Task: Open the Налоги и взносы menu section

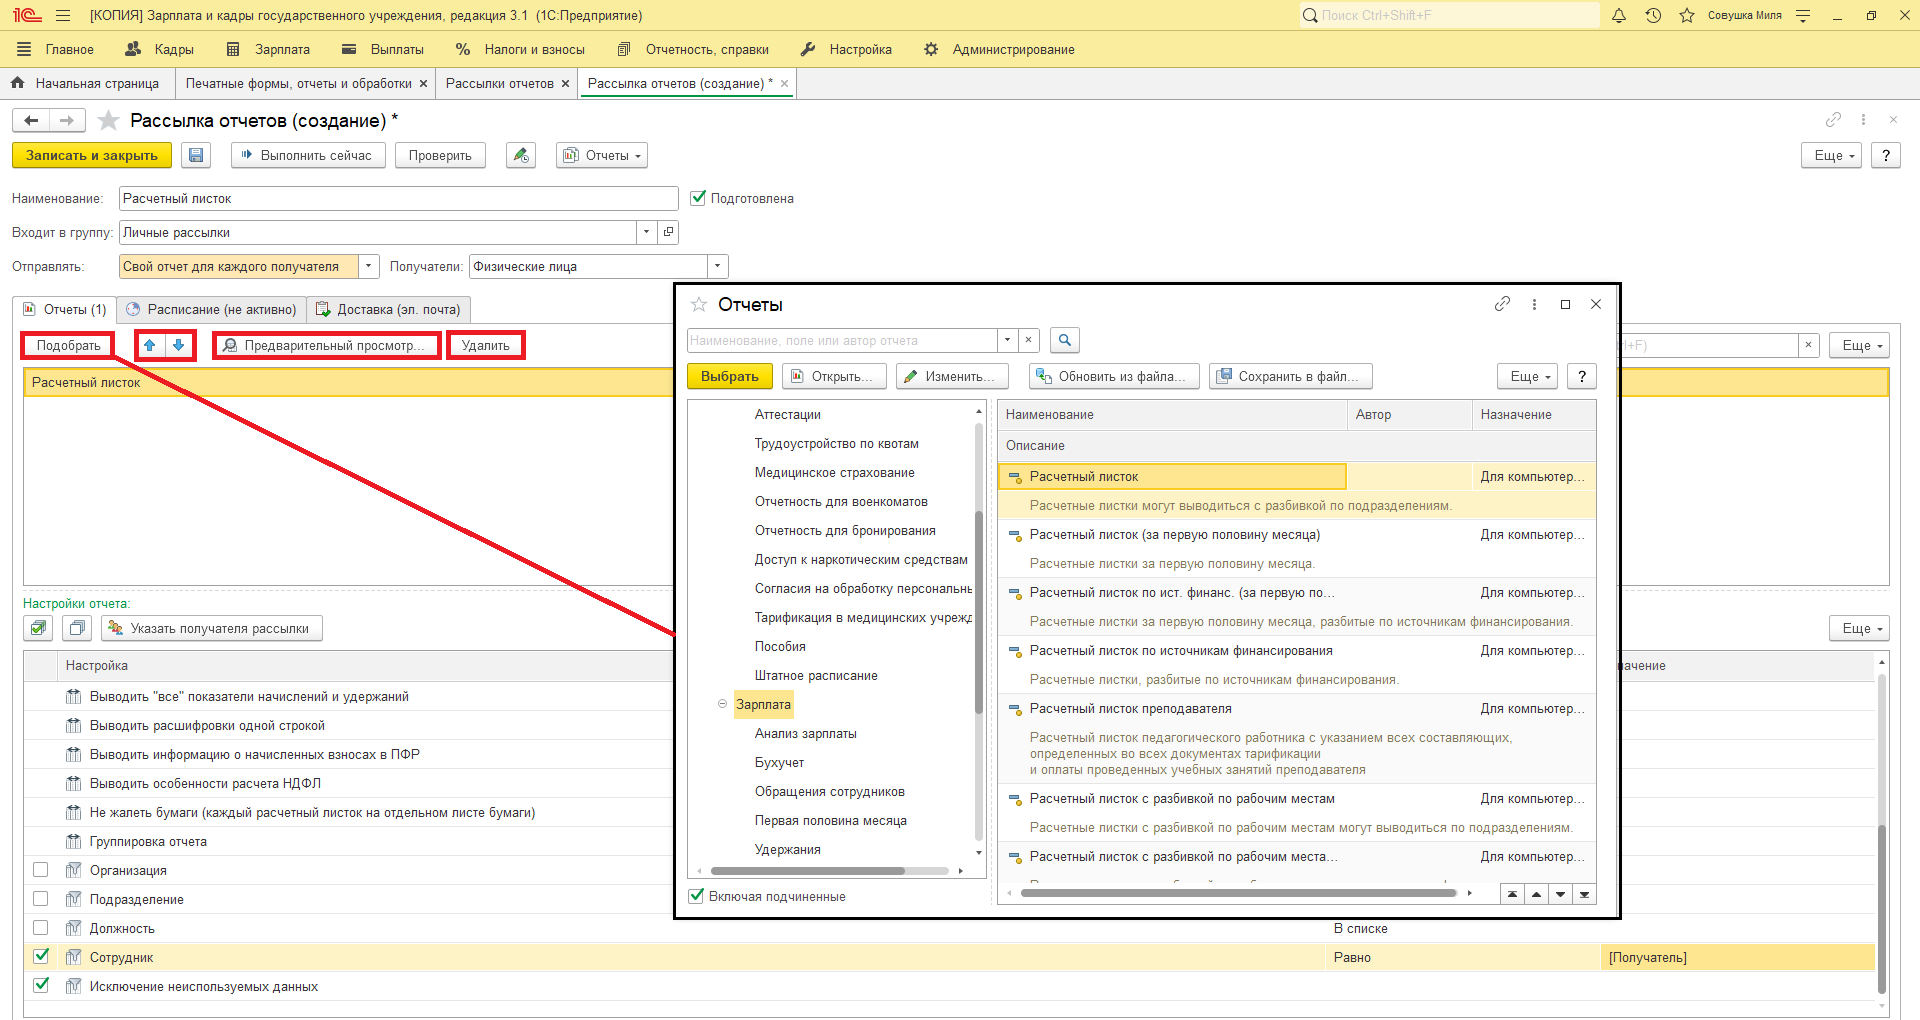Action: pos(520,49)
